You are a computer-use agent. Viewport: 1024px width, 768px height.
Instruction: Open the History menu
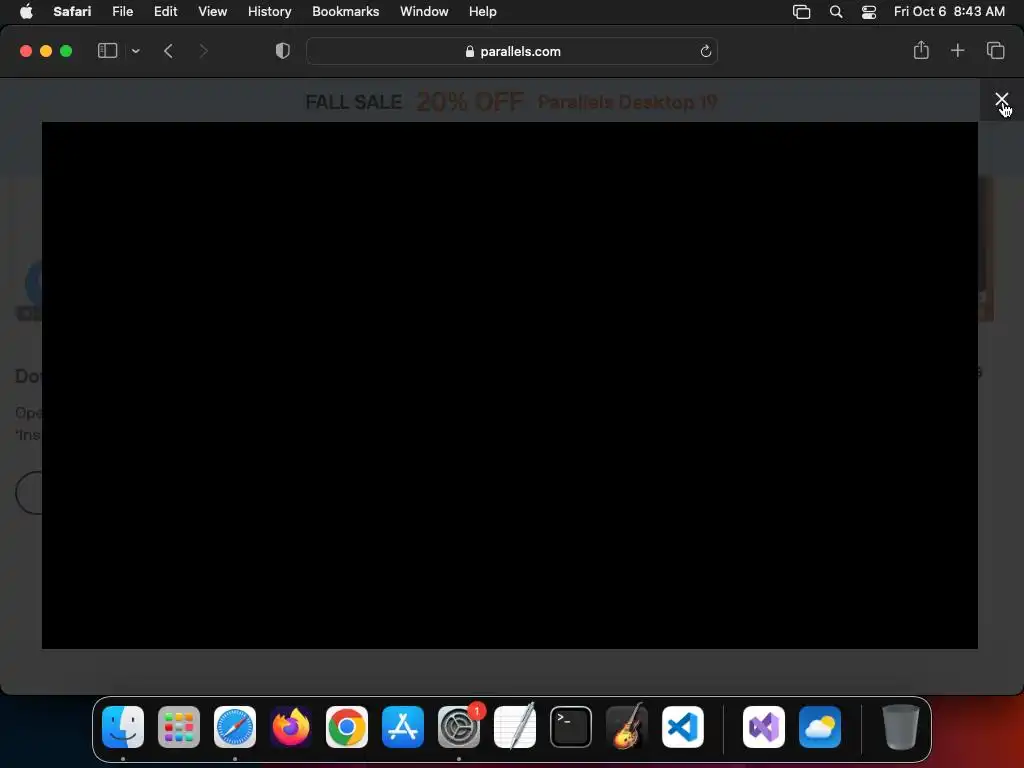tap(269, 11)
